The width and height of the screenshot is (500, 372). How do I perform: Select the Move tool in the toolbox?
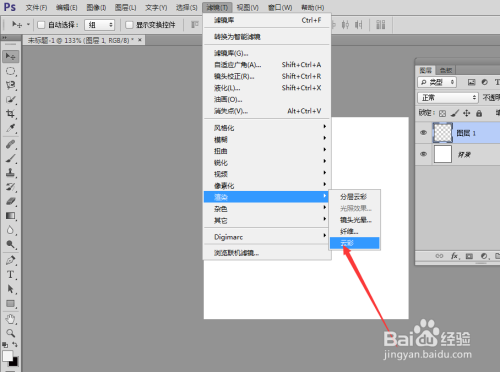click(11, 56)
